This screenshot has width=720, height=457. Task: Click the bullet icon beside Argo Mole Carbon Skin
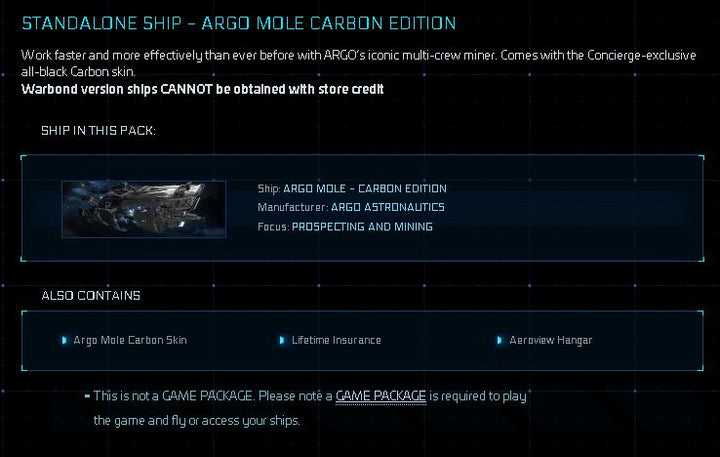65,340
